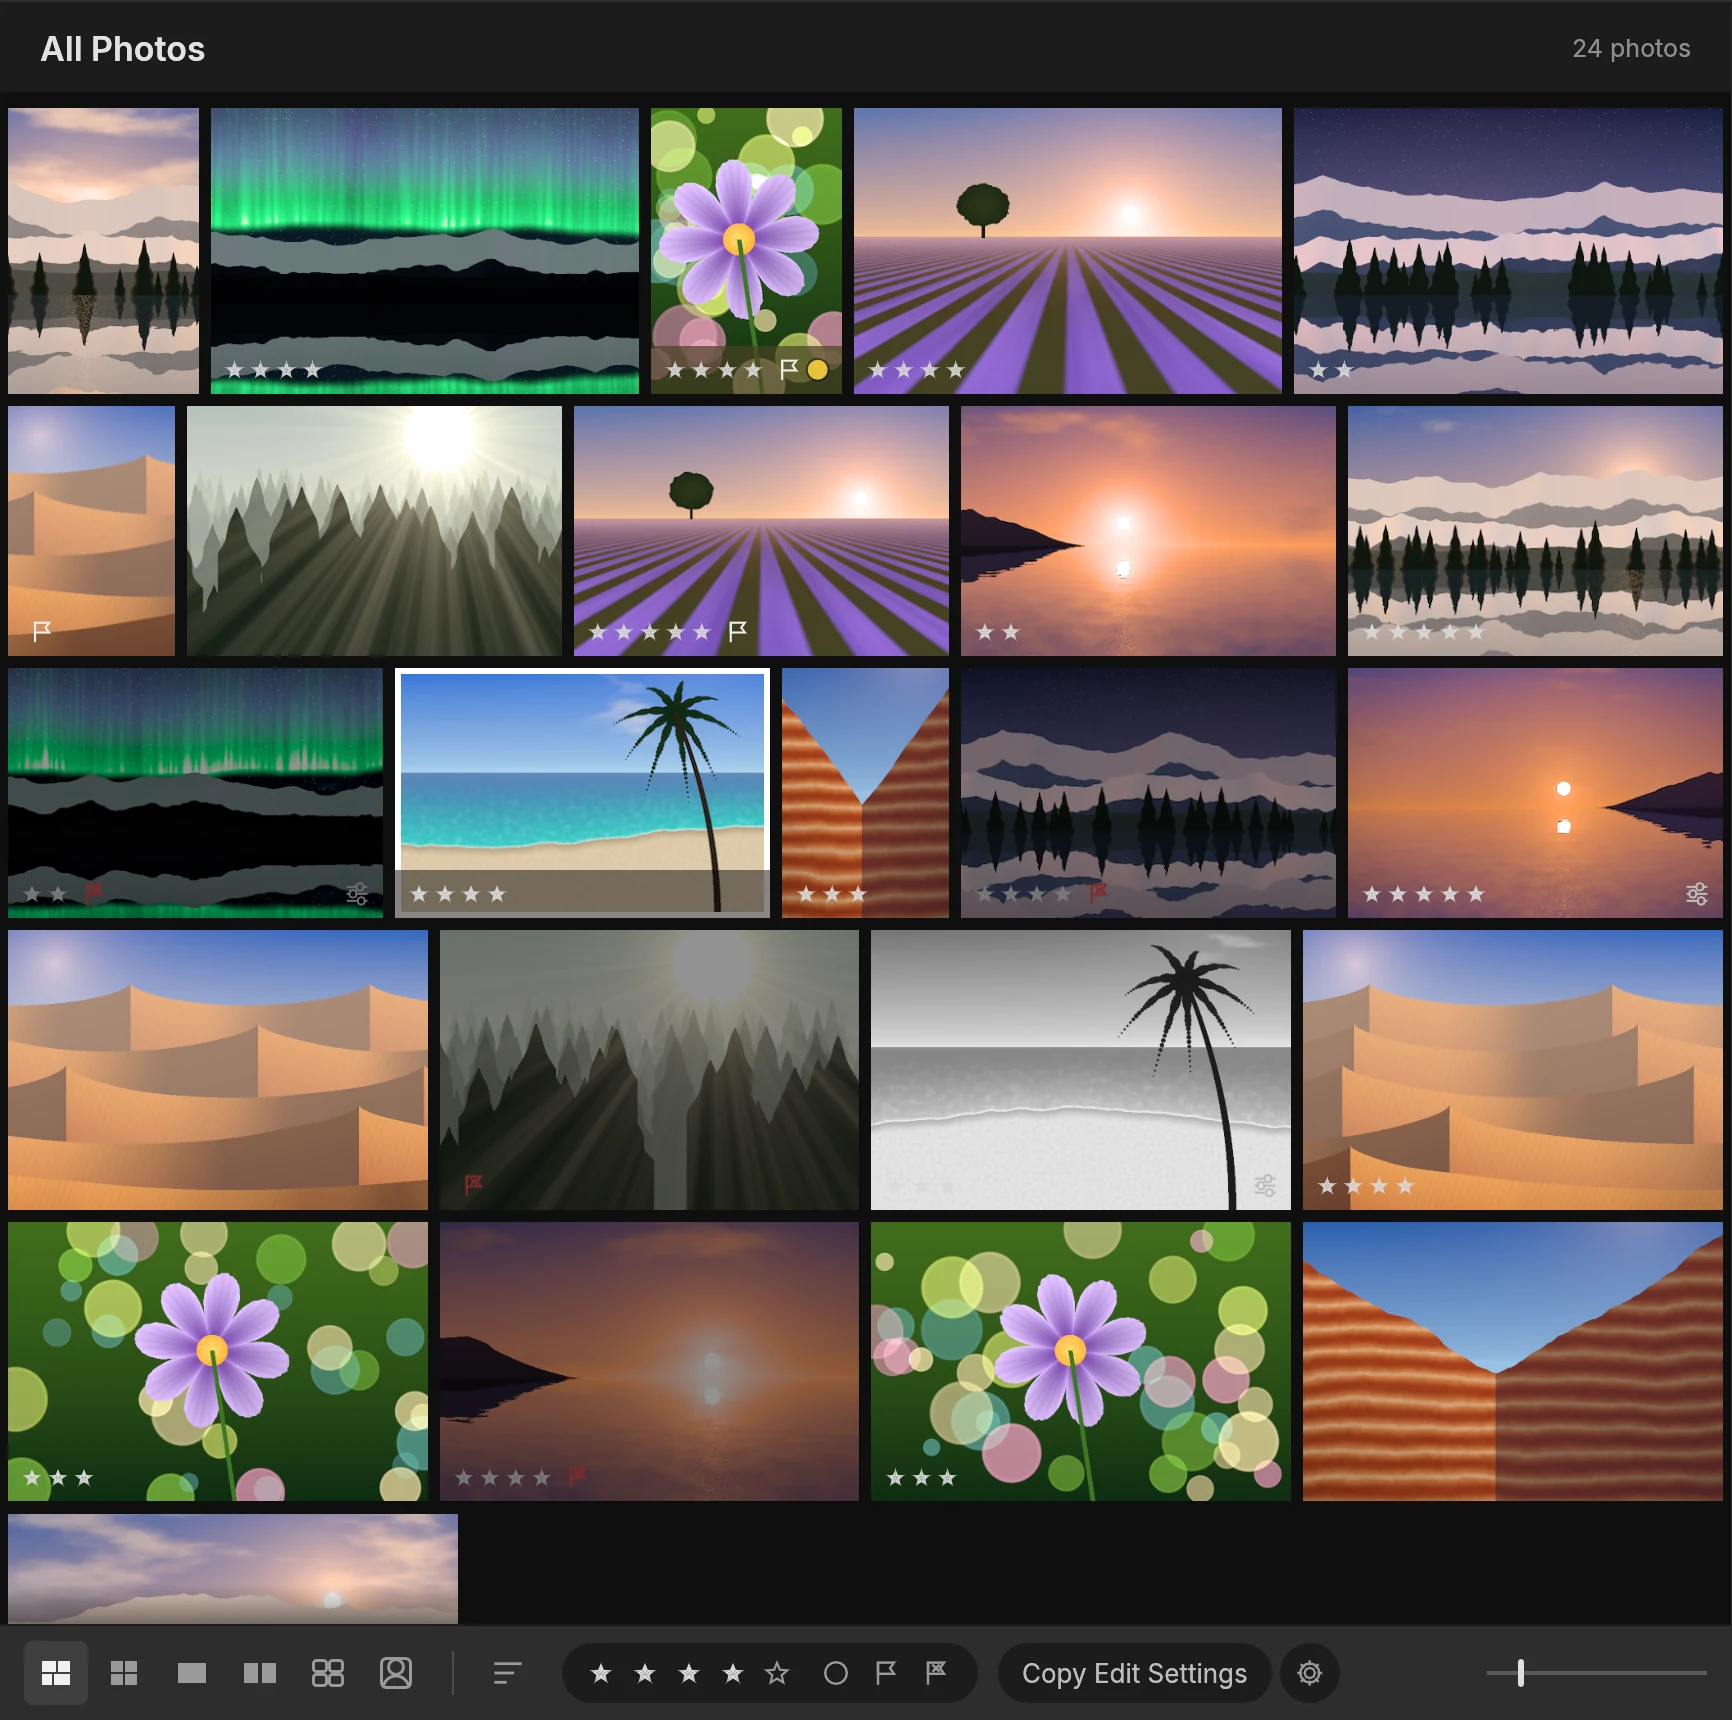The image size is (1732, 1720).
Task: Click edit sliders icon on black-and-white palm photo
Action: coord(1265,1185)
